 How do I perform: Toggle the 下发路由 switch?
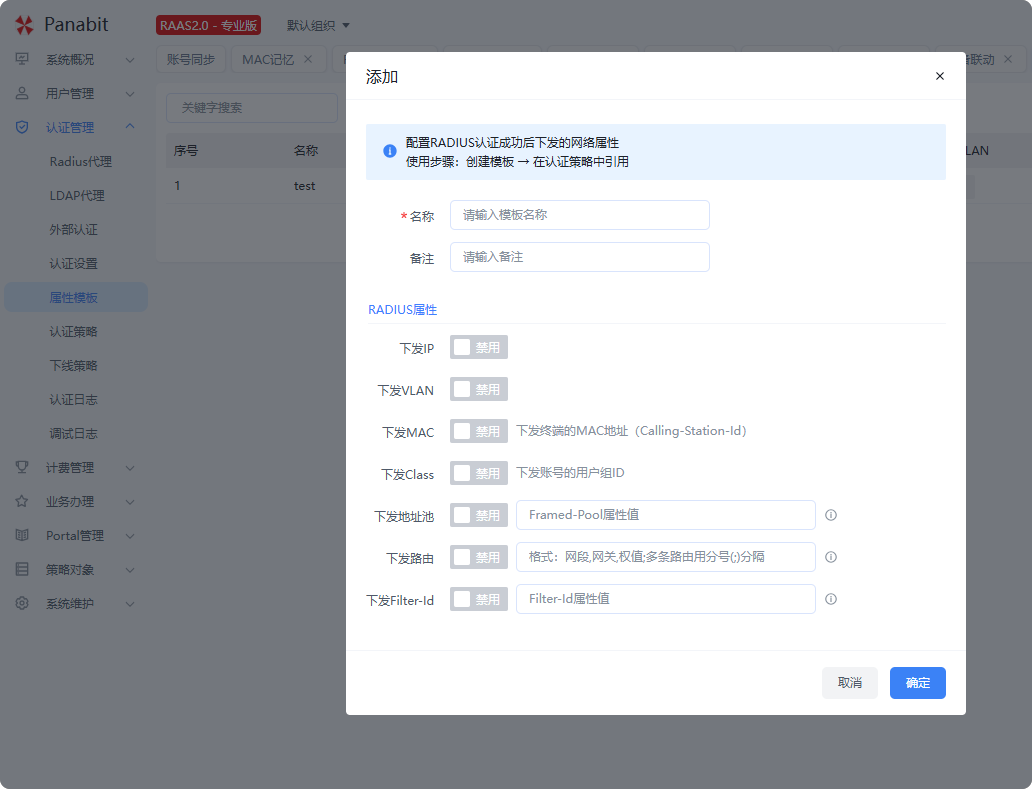click(x=478, y=557)
